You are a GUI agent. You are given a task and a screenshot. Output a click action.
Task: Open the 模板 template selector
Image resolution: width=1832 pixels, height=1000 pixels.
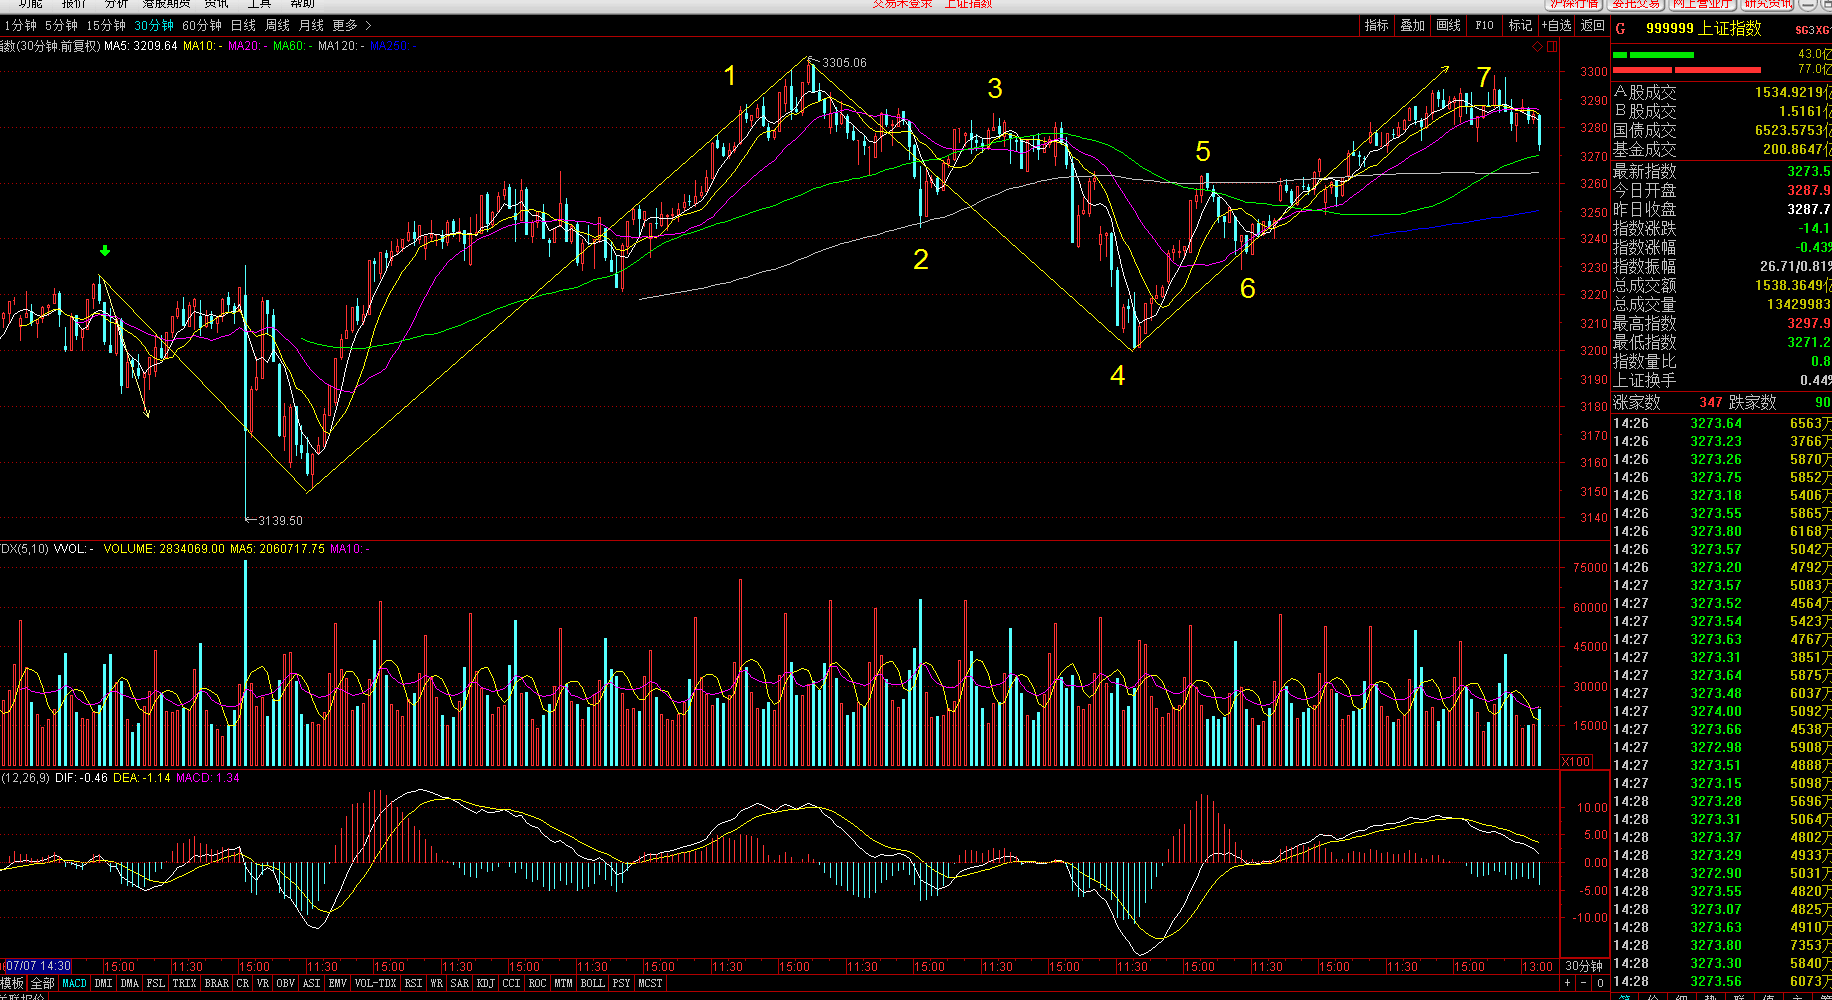(x=12, y=984)
